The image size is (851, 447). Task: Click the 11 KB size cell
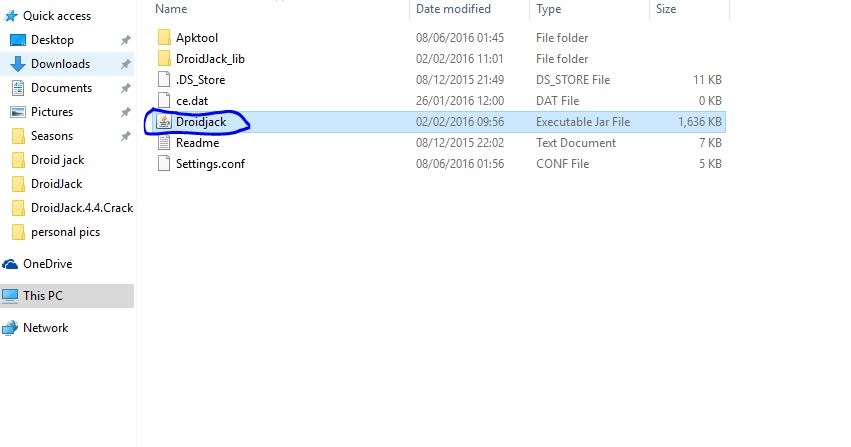(707, 80)
